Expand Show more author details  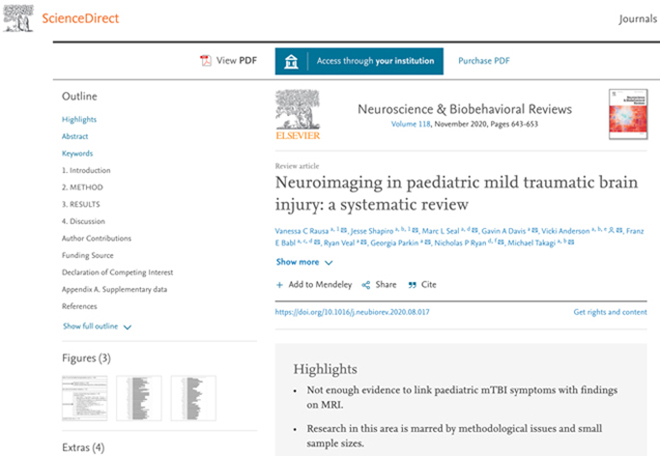click(298, 262)
